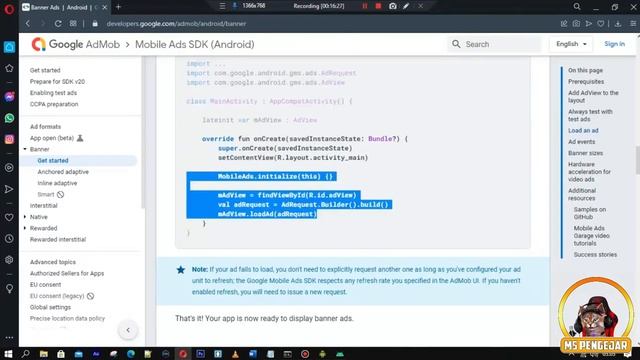Open Prepare for SDK v20 page

click(x=57, y=82)
